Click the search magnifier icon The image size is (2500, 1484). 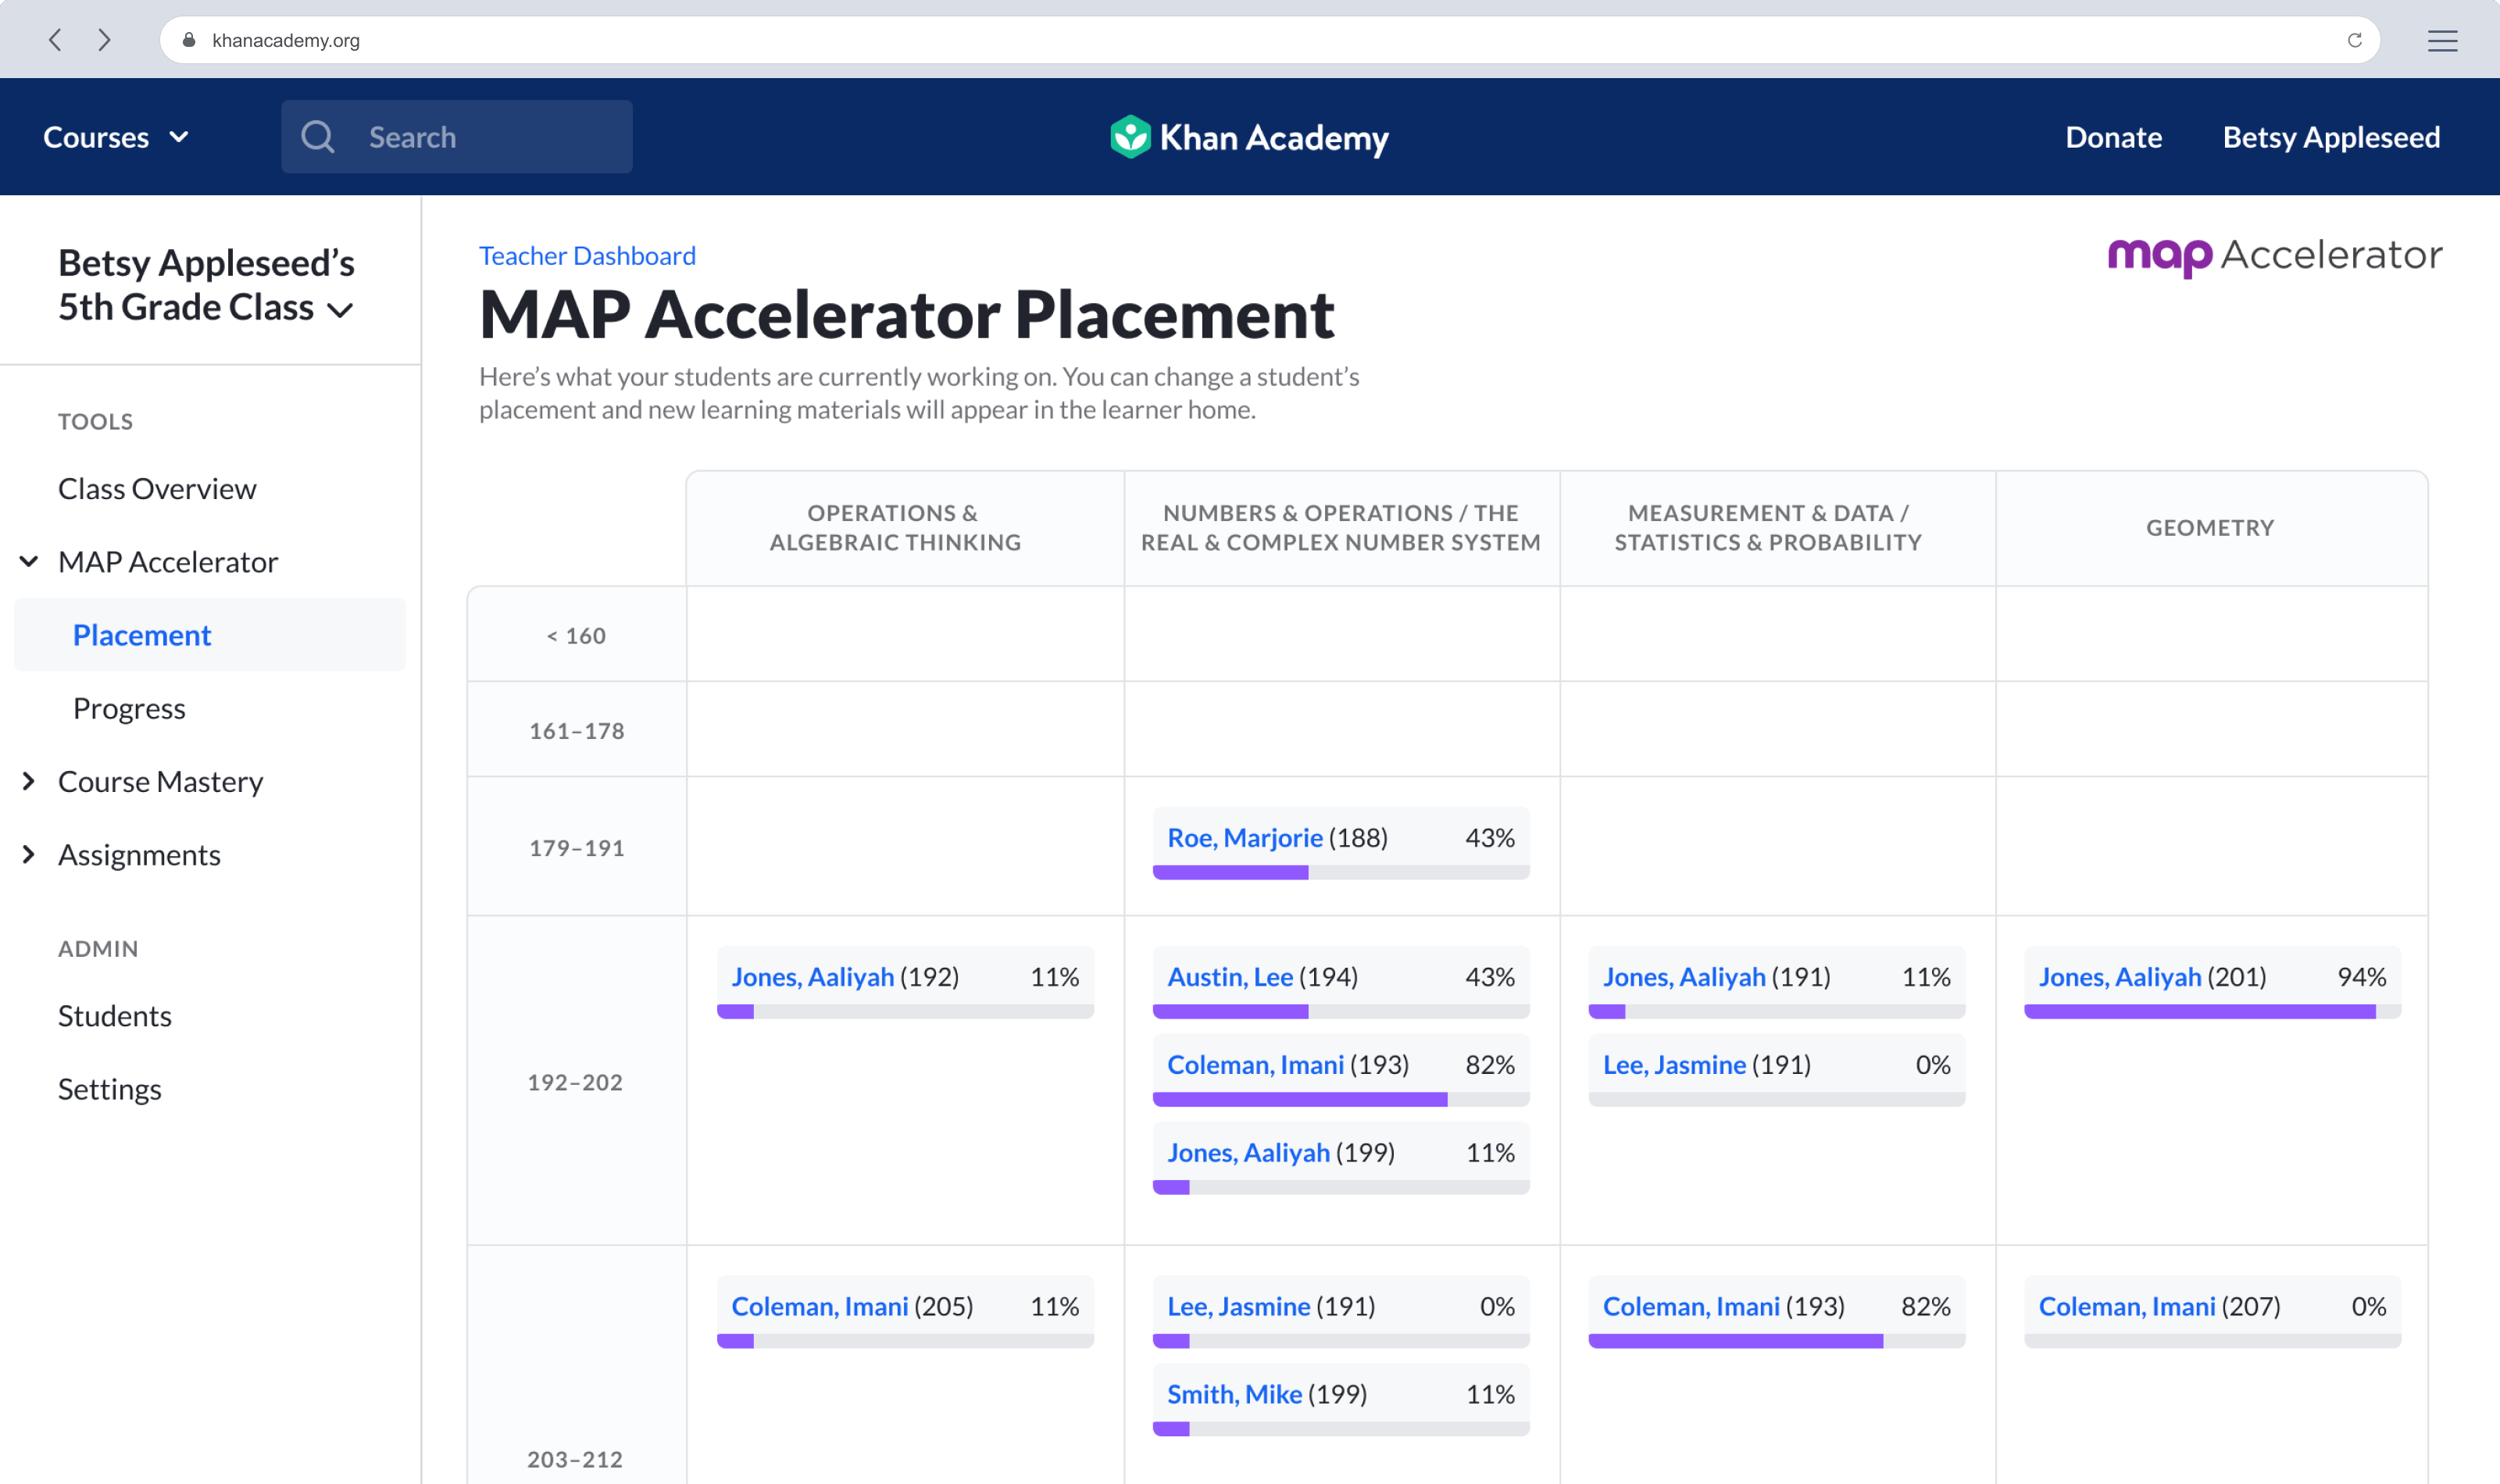(x=318, y=137)
